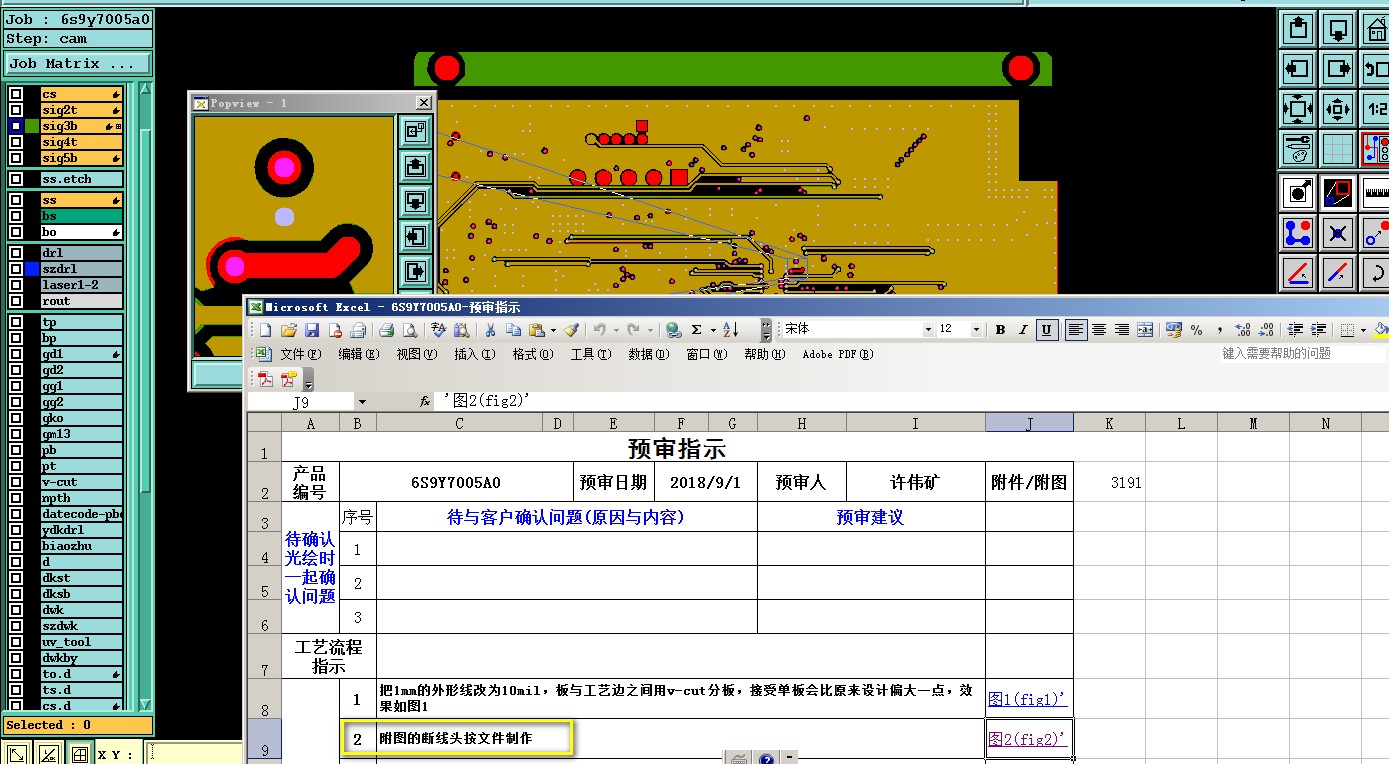
Task: Toggle checkbox for sig3b layer
Action: coord(16,126)
